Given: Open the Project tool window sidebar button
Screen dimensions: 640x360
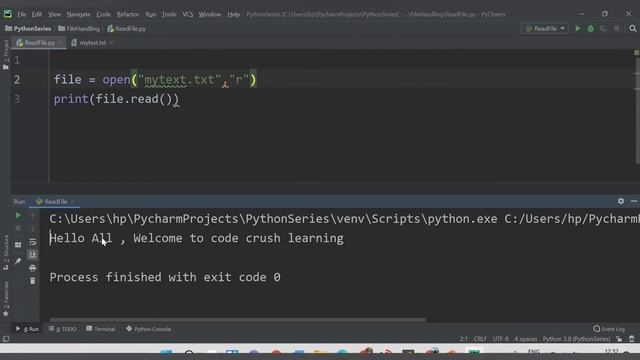Looking at the screenshot, I should point(5,54).
